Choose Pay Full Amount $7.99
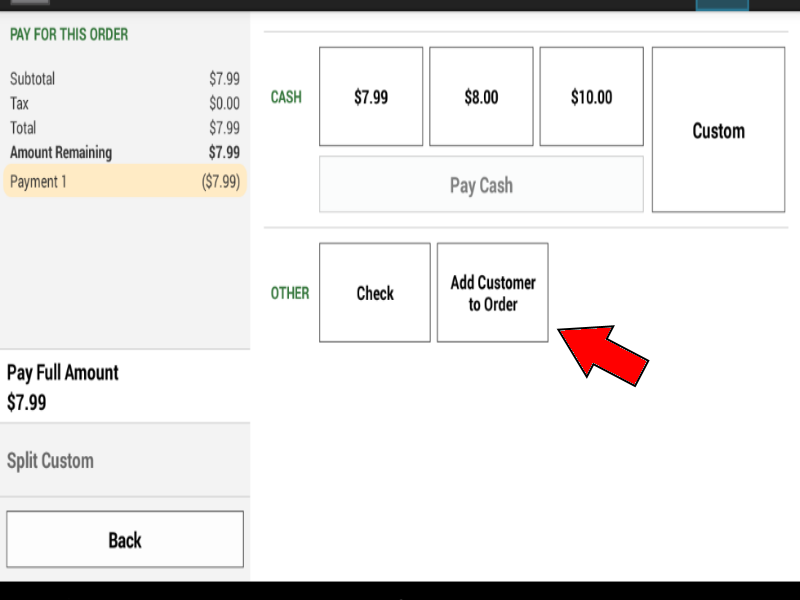Screen dimensions: 800x600 pos(125,386)
